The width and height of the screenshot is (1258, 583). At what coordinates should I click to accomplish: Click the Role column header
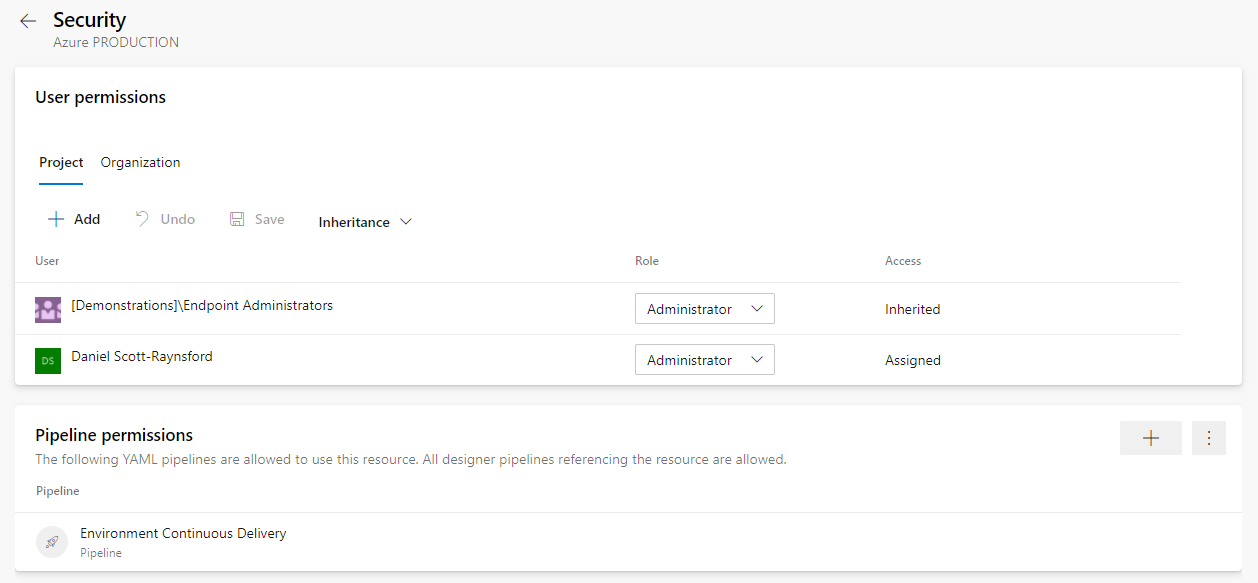click(647, 261)
